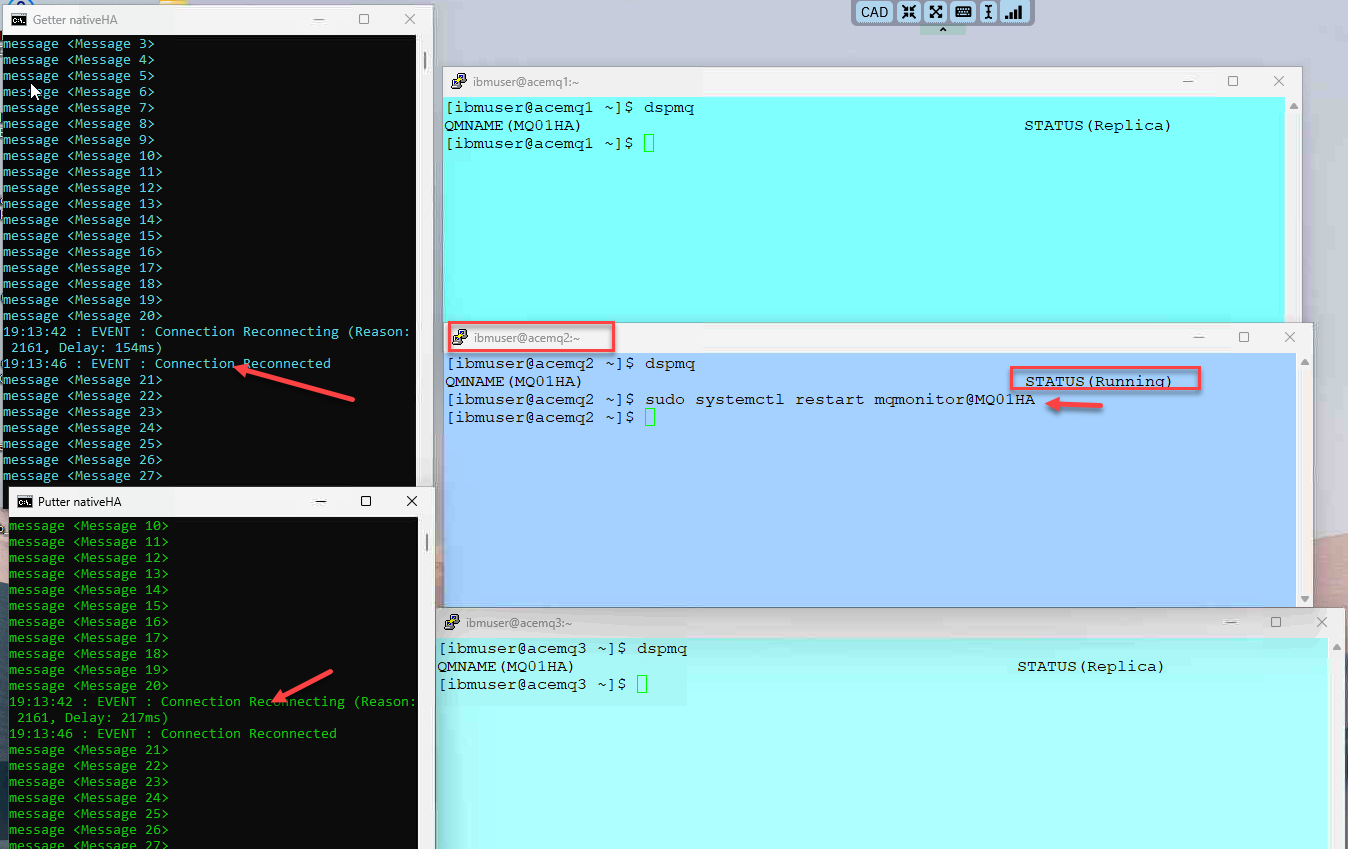Click message <Message 21> line in Getter window

pyautogui.click(x=83, y=379)
